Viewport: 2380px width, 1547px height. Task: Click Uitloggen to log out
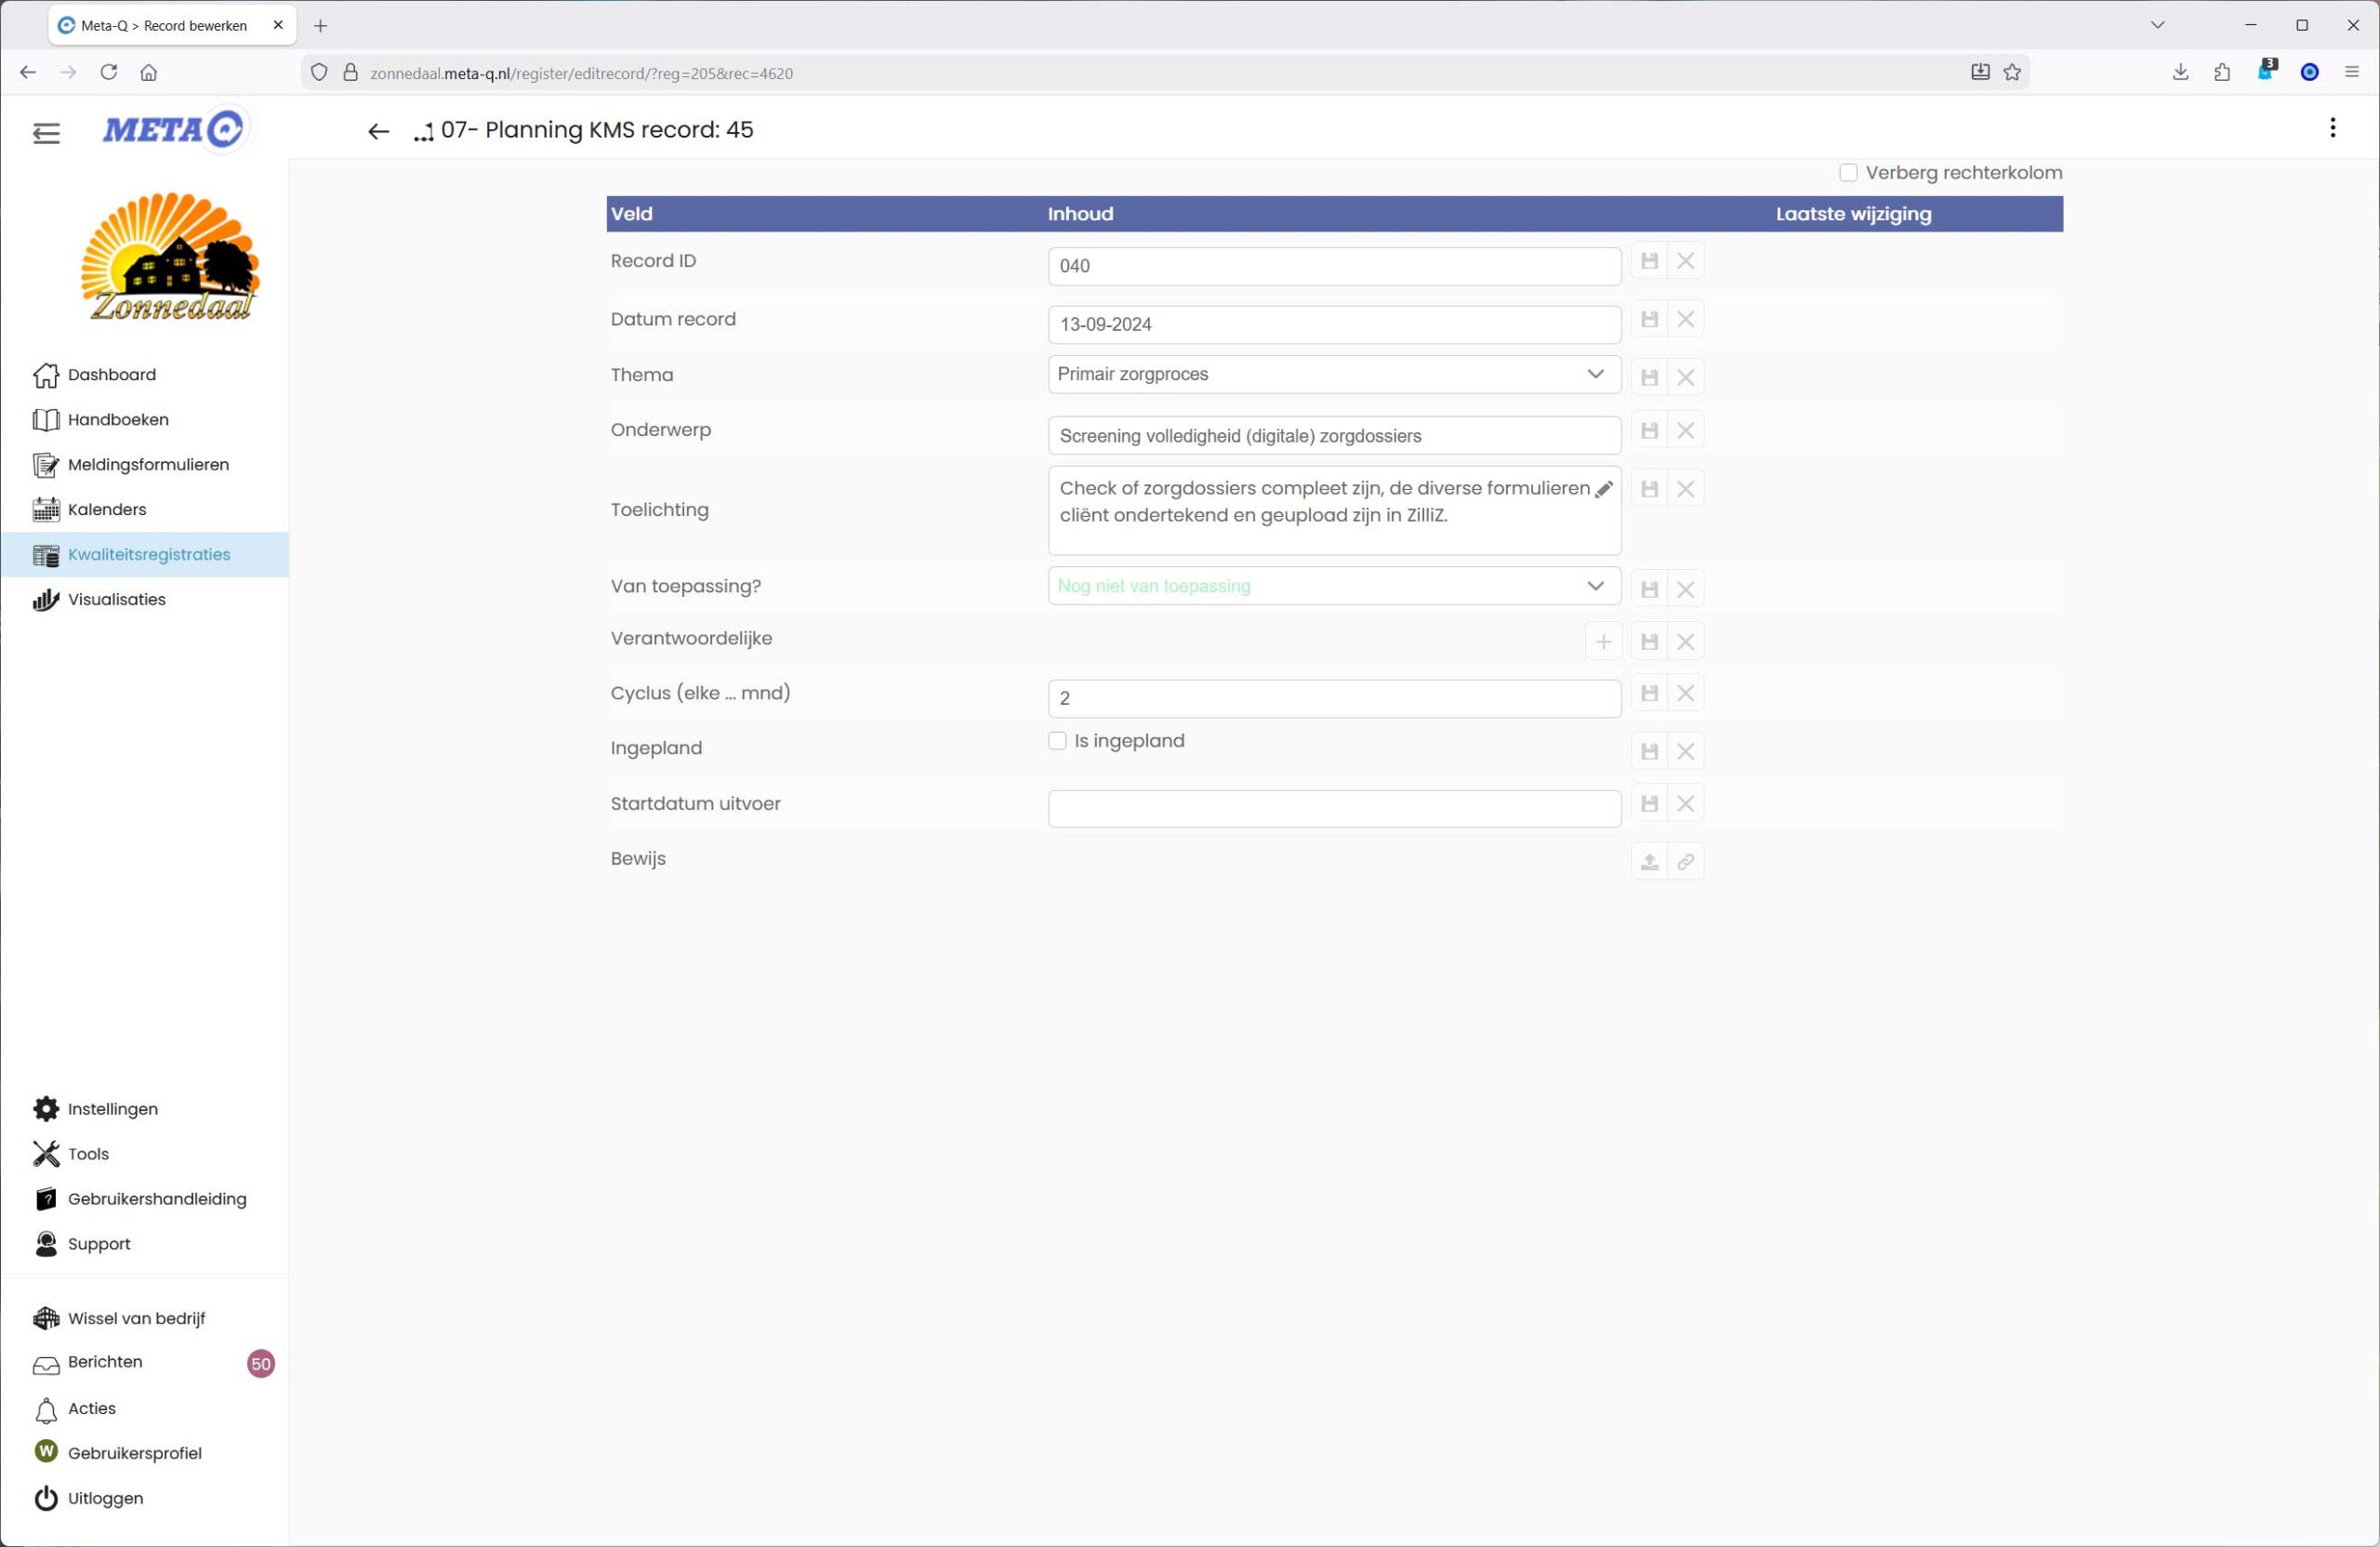point(105,1498)
